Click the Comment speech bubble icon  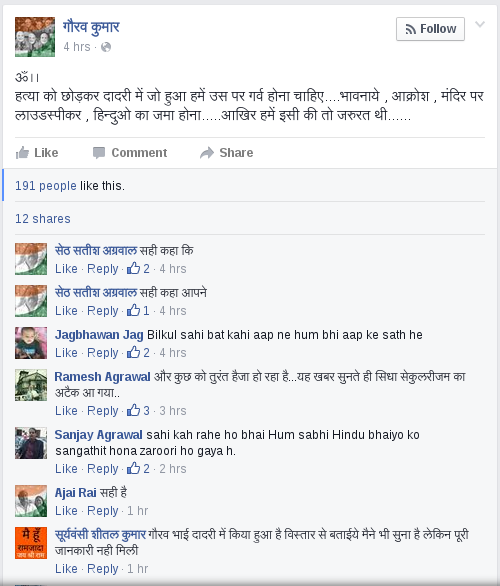(99, 153)
